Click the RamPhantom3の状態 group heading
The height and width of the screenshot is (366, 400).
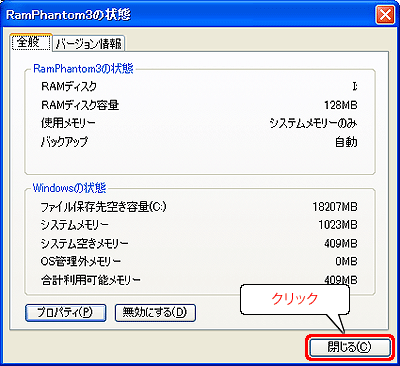coord(83,69)
